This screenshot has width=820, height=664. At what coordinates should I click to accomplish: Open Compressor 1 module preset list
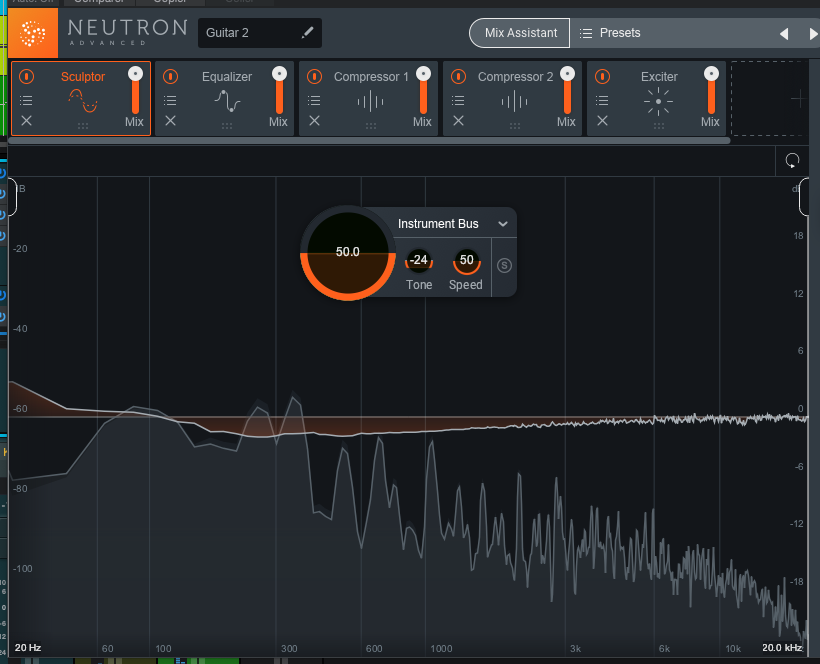[x=314, y=100]
